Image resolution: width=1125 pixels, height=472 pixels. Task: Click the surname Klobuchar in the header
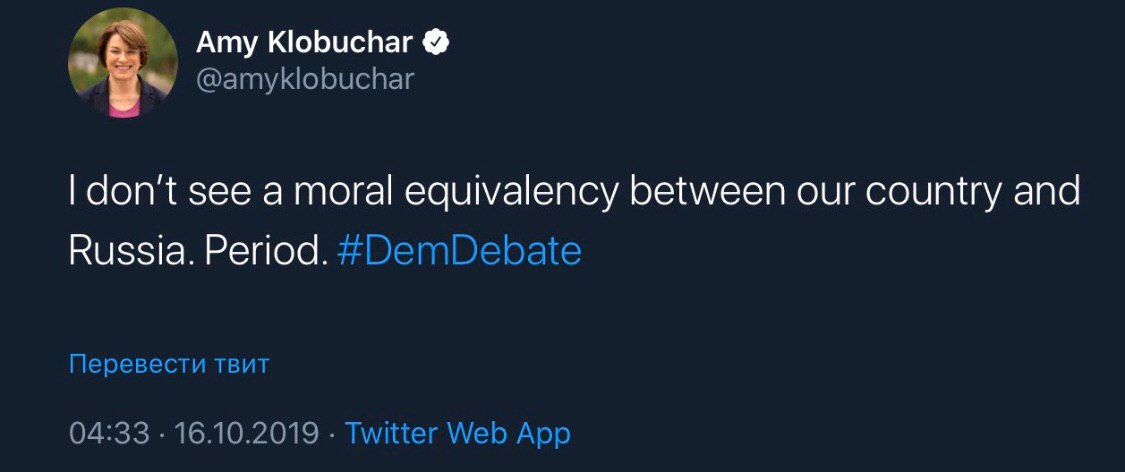pyautogui.click(x=342, y=43)
